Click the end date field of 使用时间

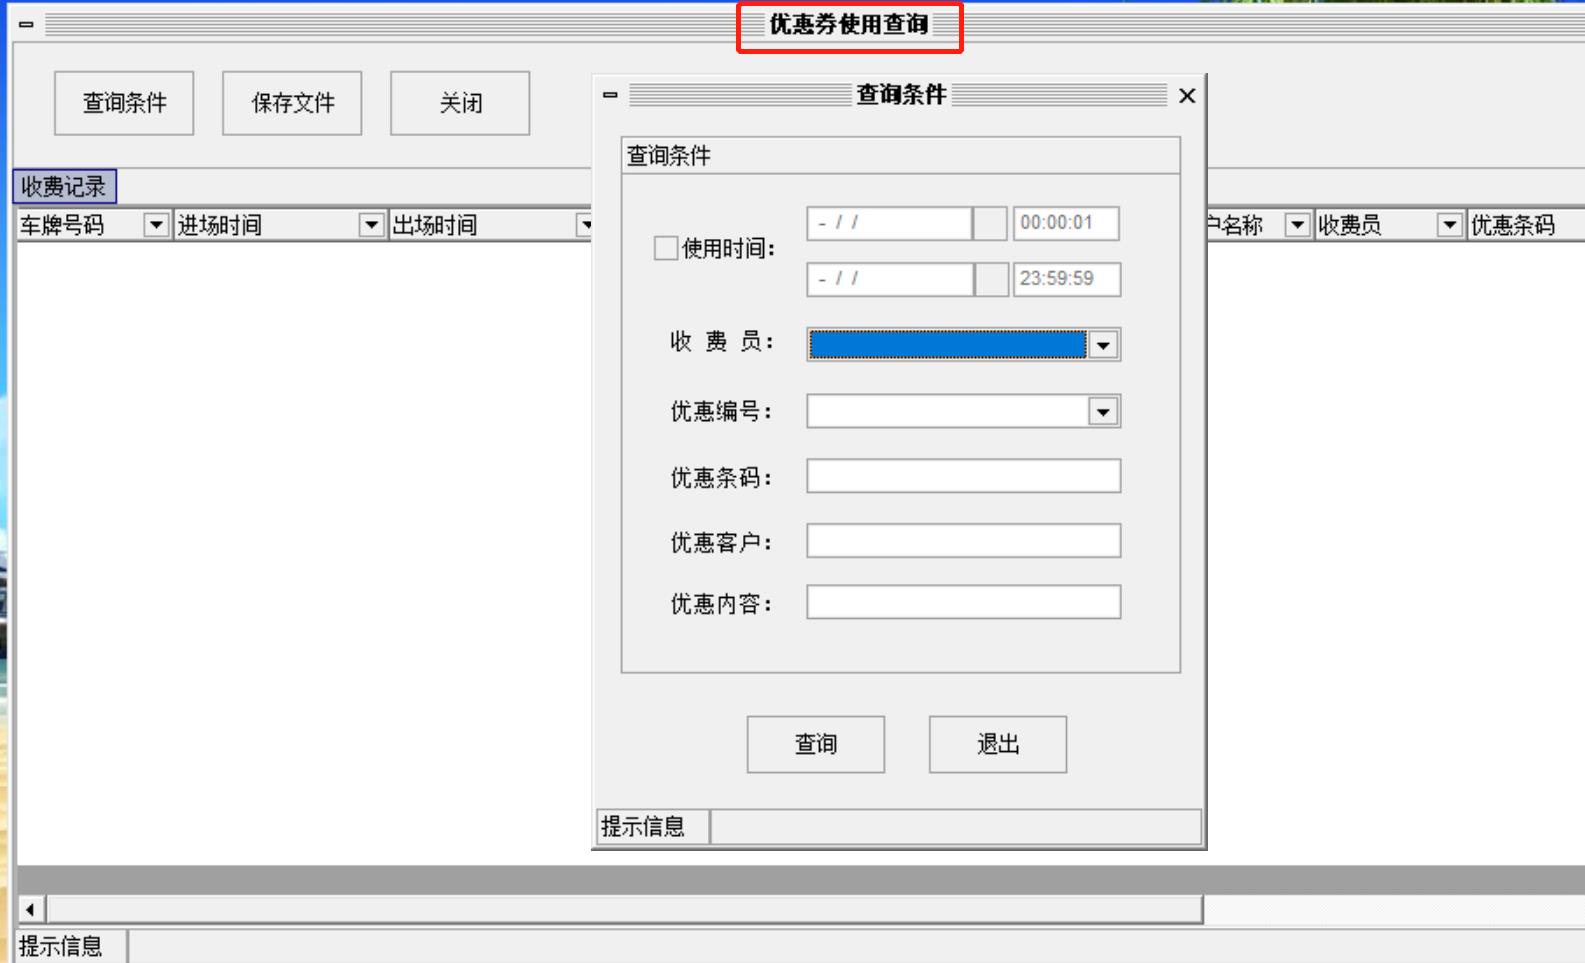[889, 279]
